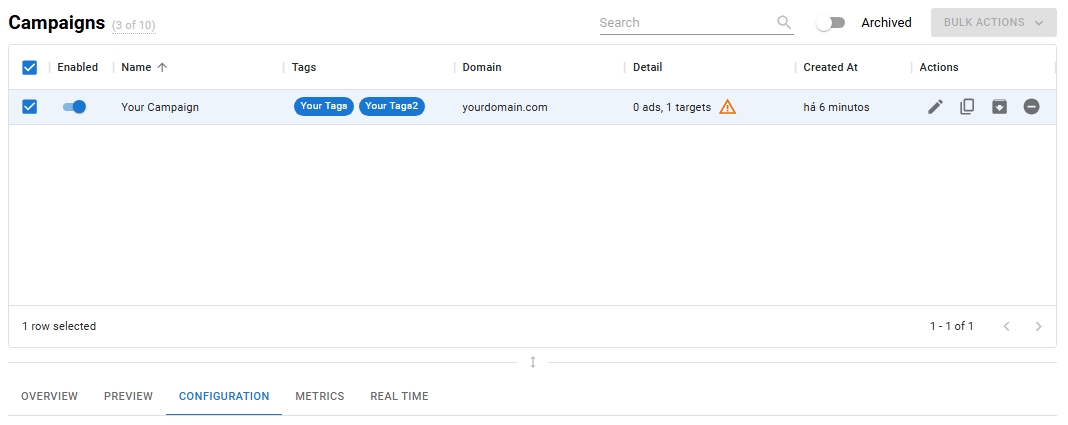The width and height of the screenshot is (1068, 425).
Task: Click the Your Tags2 tag chip
Action: (391, 107)
